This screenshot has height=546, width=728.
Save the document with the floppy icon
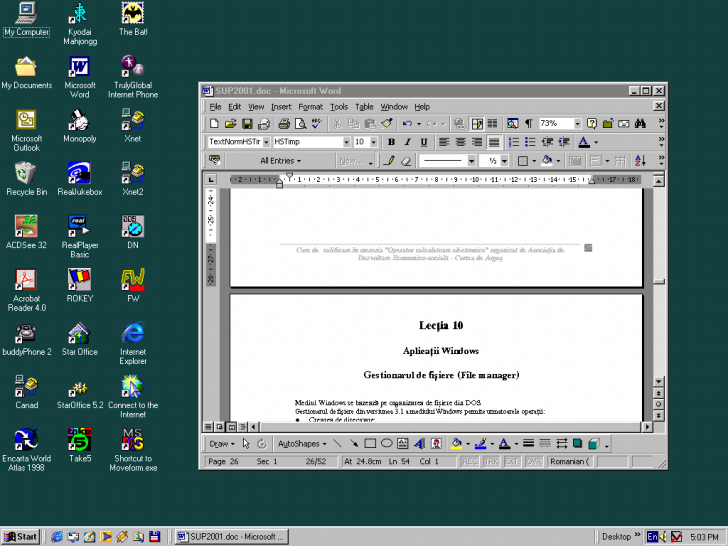(x=247, y=124)
